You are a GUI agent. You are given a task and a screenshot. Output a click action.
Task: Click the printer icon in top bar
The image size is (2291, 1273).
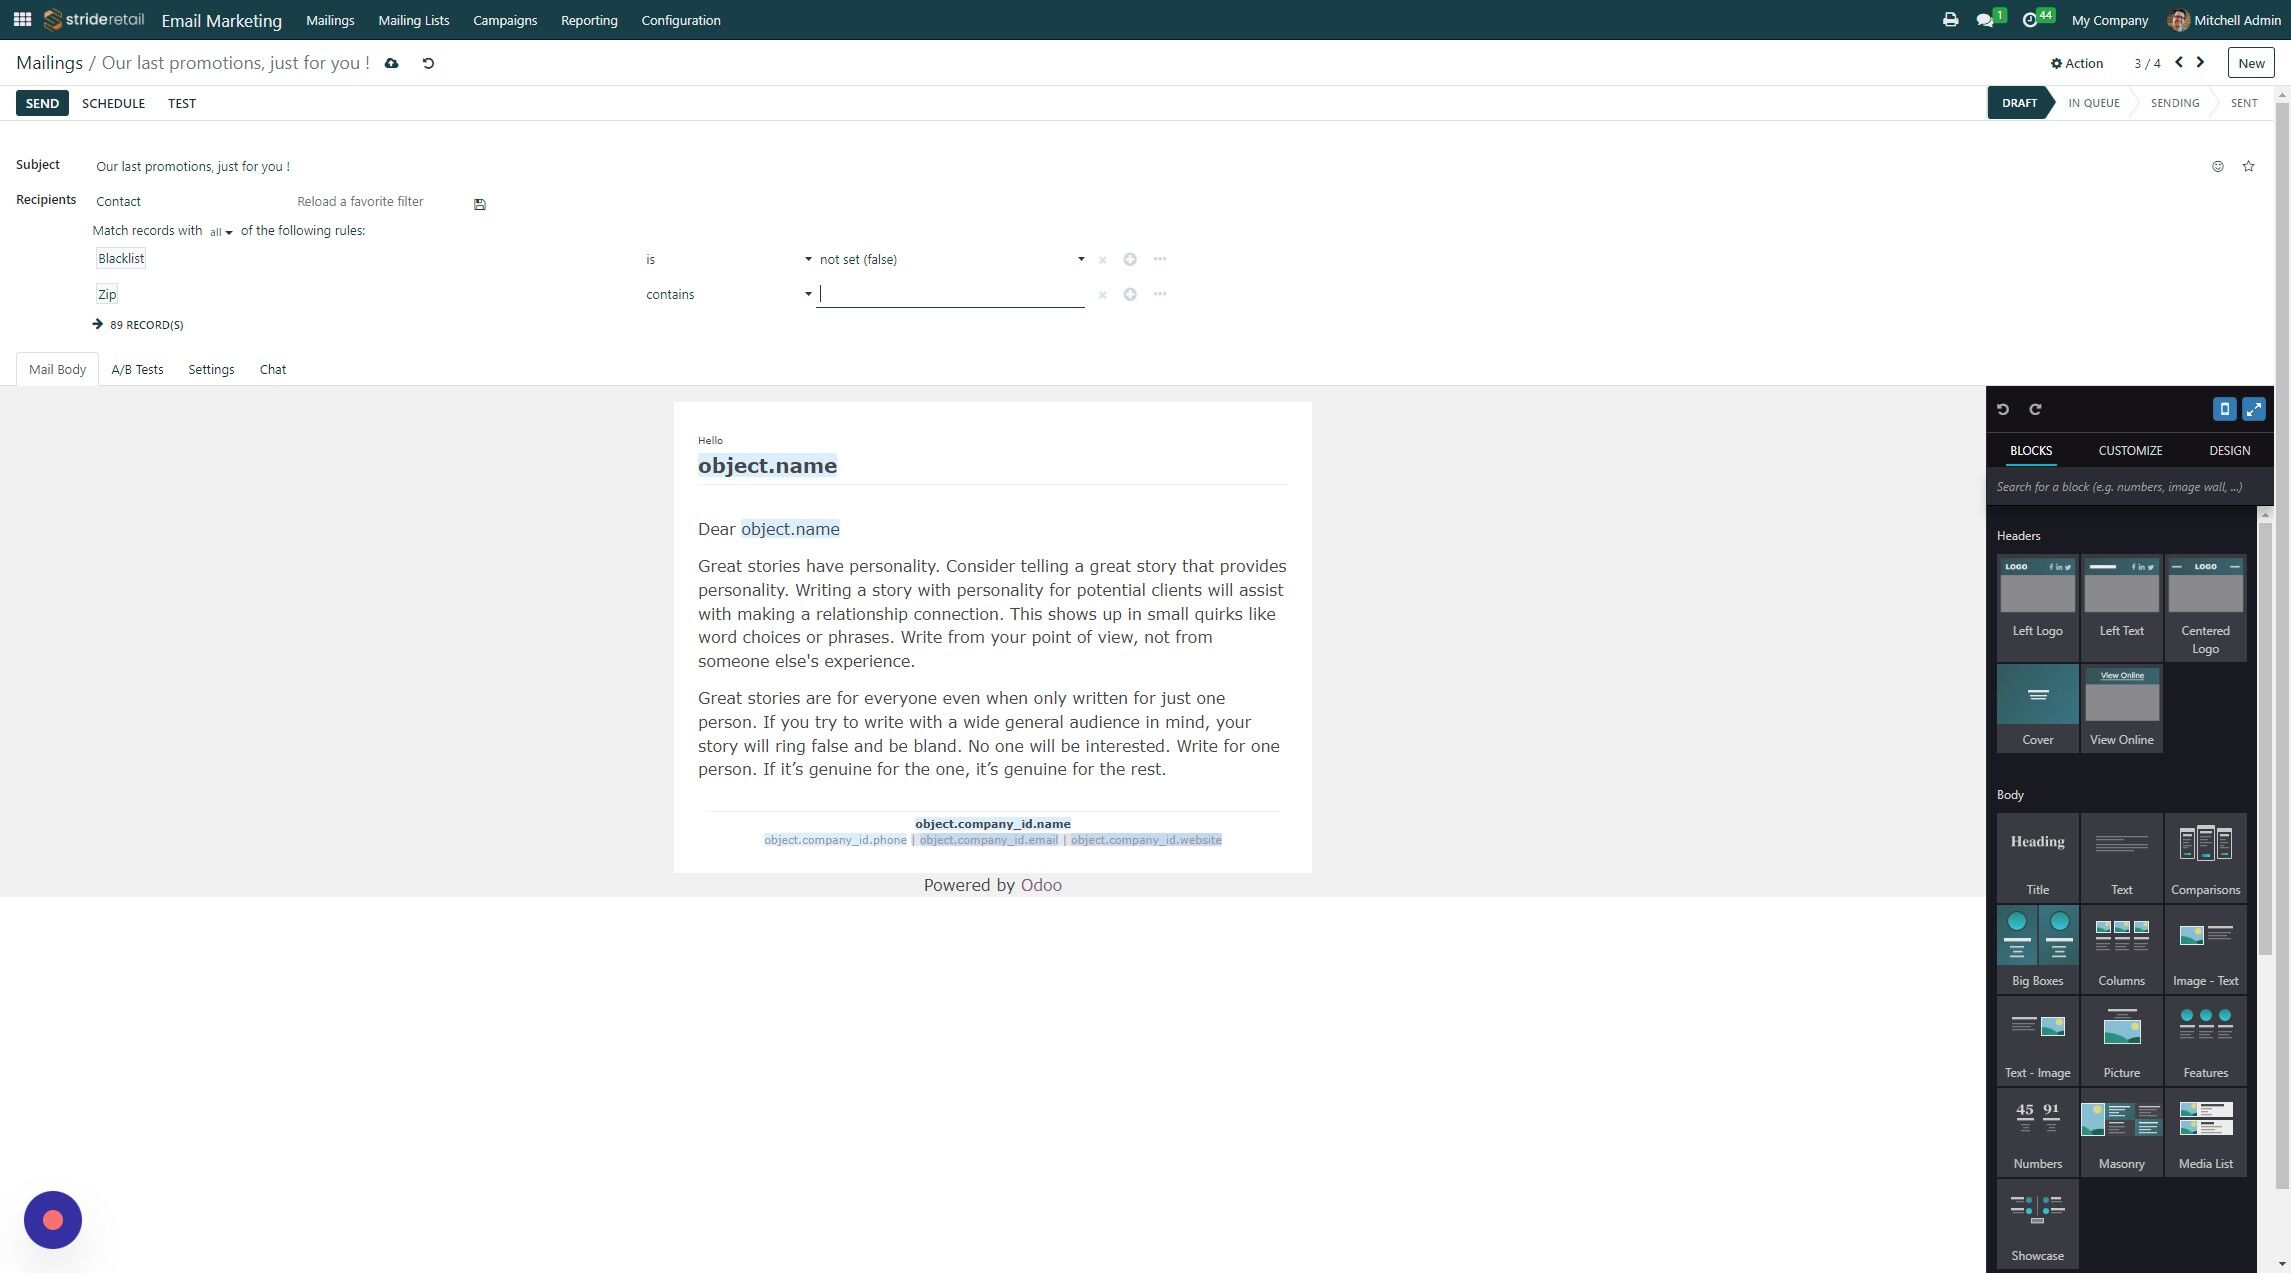(1950, 19)
